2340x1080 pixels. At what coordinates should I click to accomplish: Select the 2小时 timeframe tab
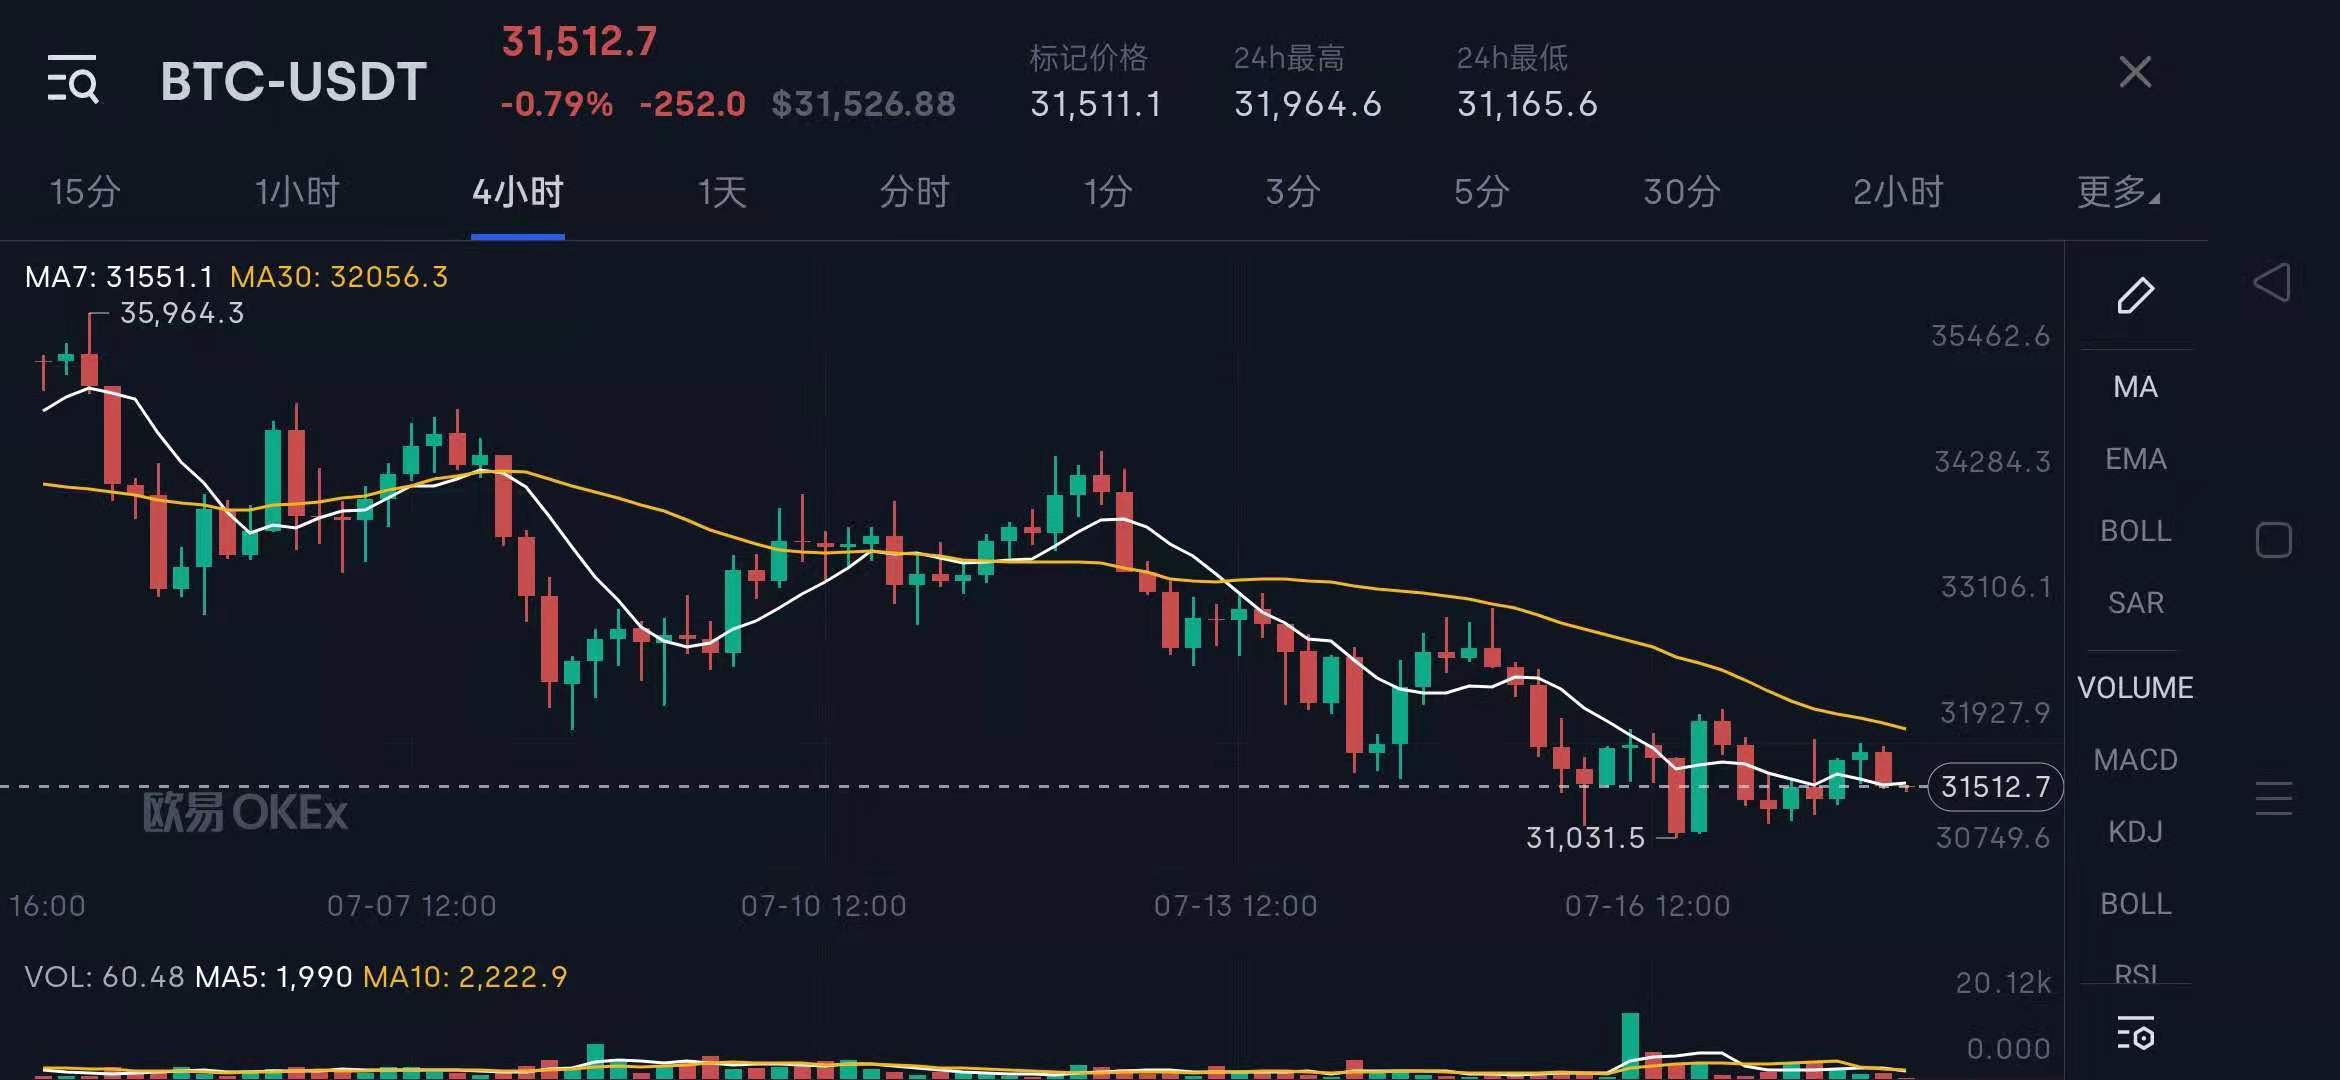(1897, 191)
